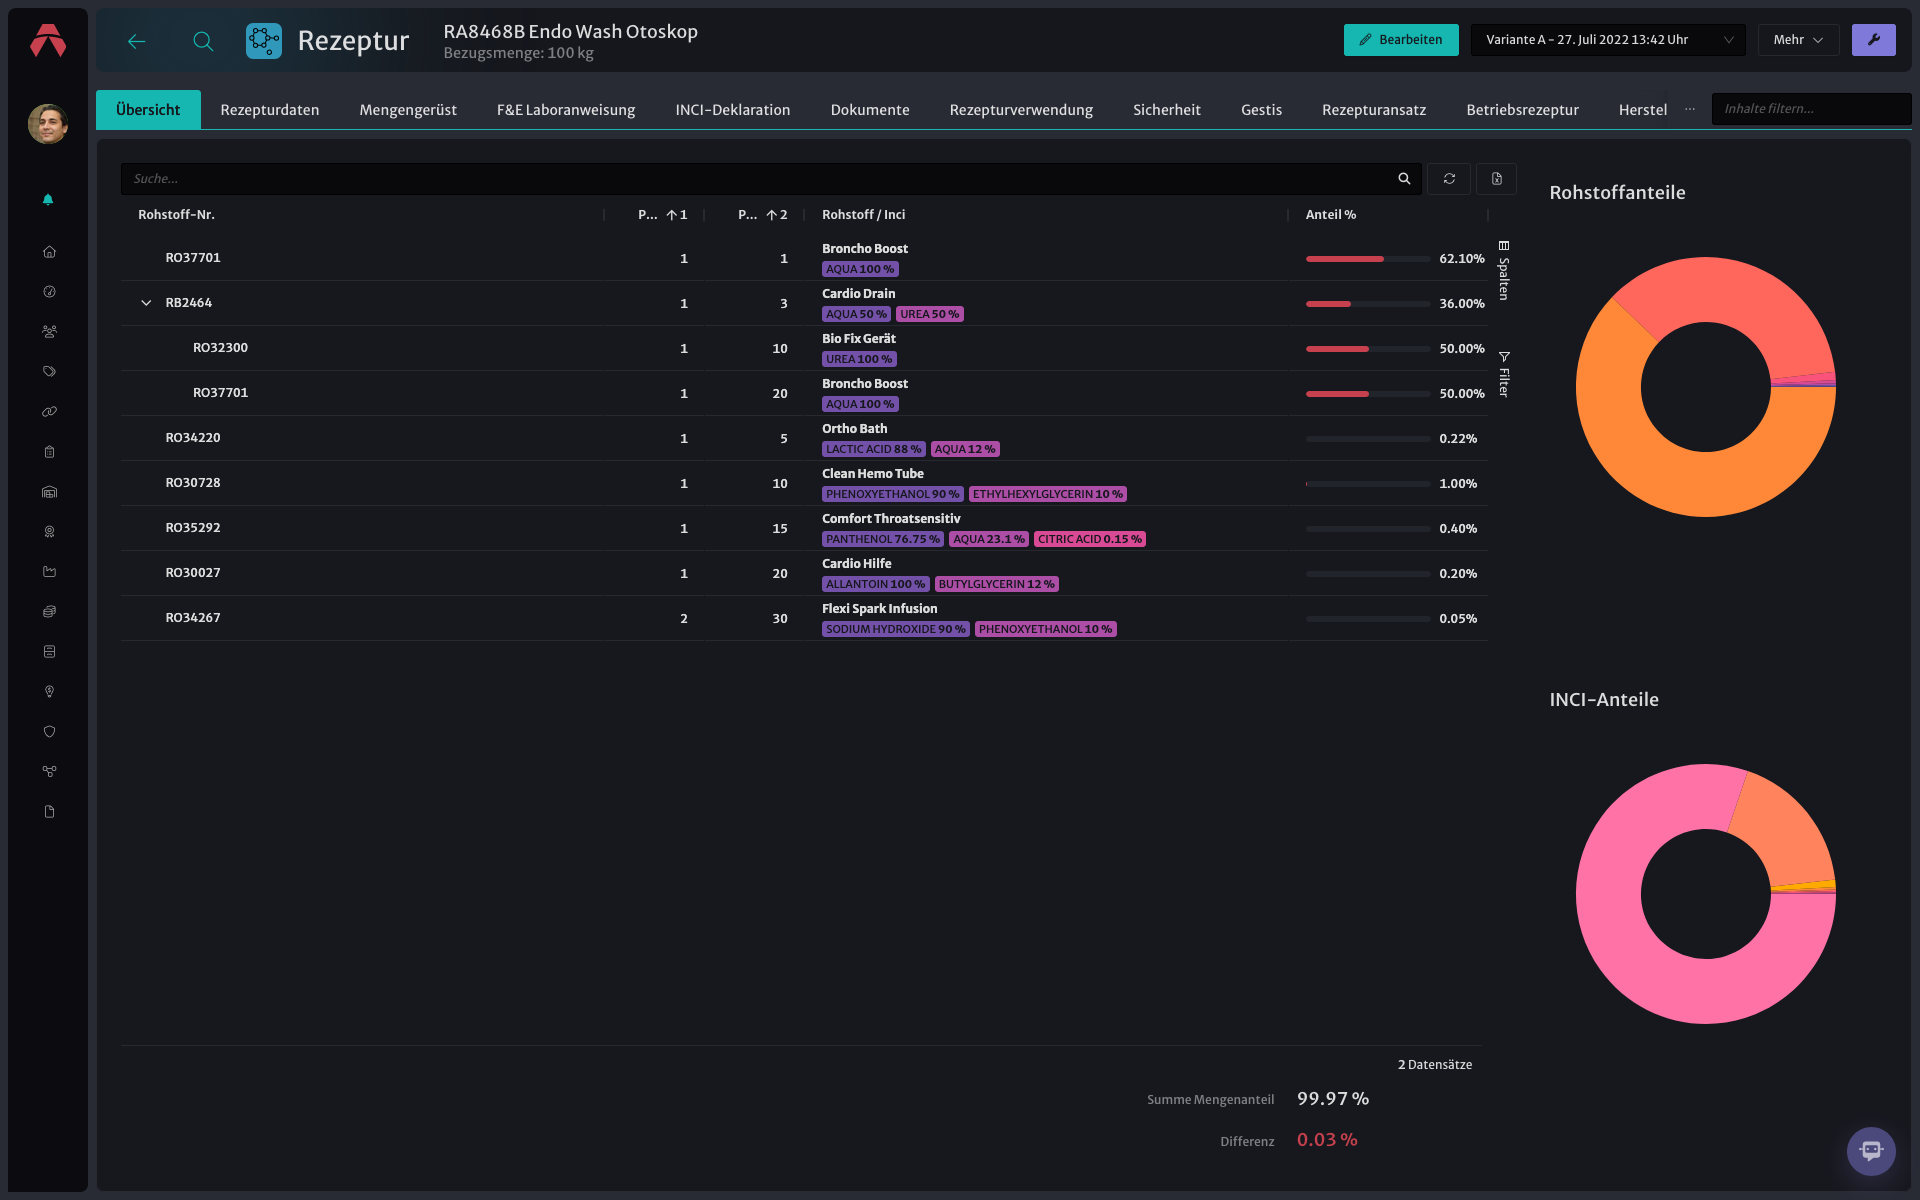Expand the Mehr dropdown menu
The width and height of the screenshot is (1920, 1200).
[x=1798, y=40]
